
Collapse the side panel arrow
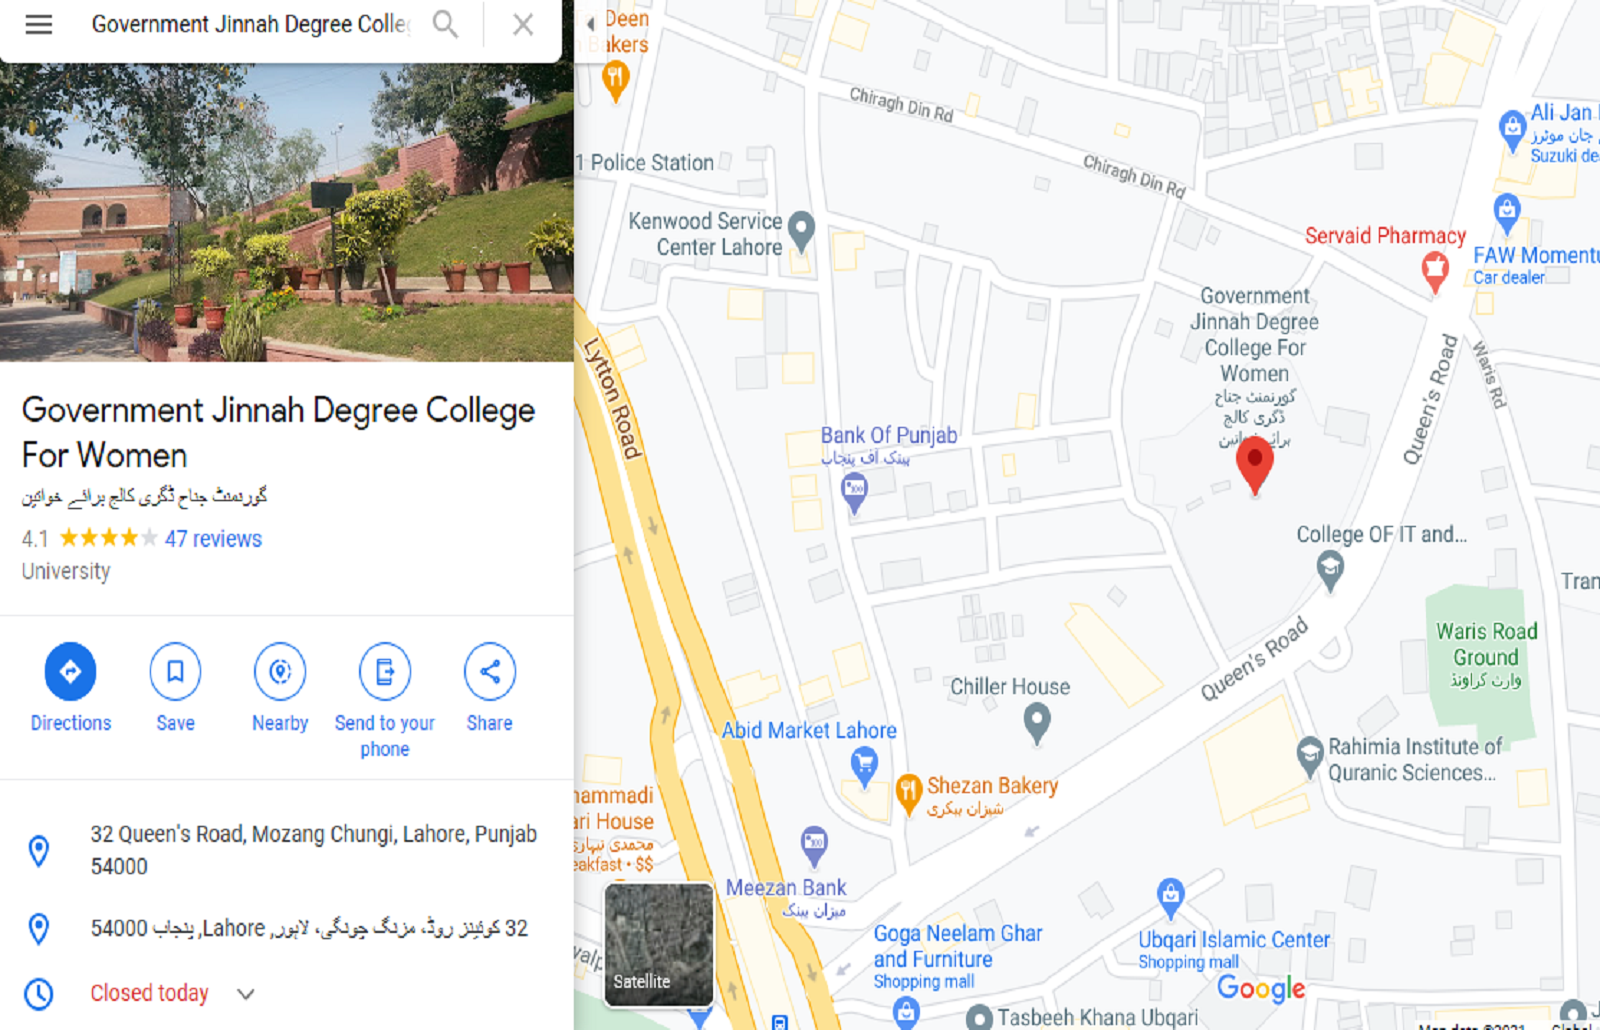(590, 24)
